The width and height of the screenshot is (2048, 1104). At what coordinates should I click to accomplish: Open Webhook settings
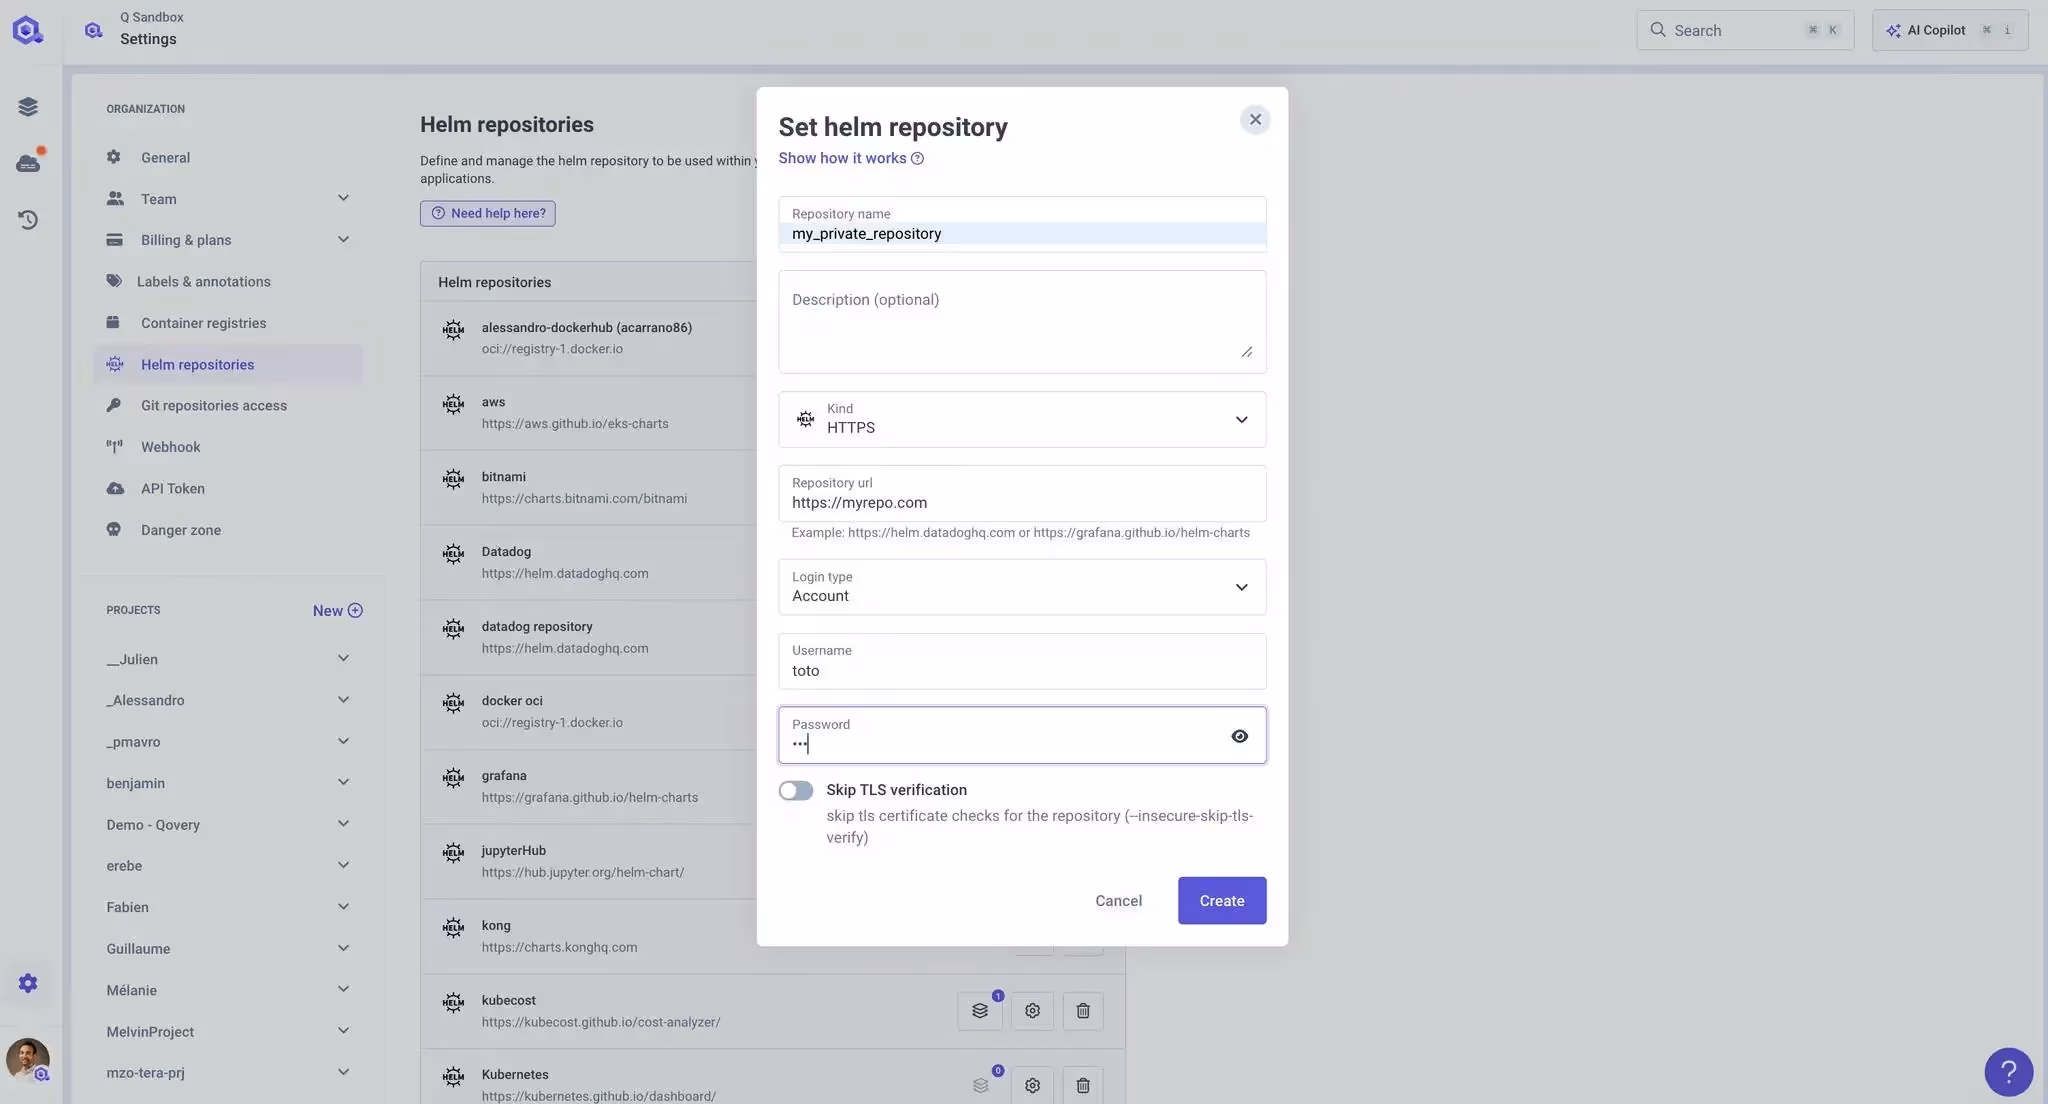[x=228, y=447]
